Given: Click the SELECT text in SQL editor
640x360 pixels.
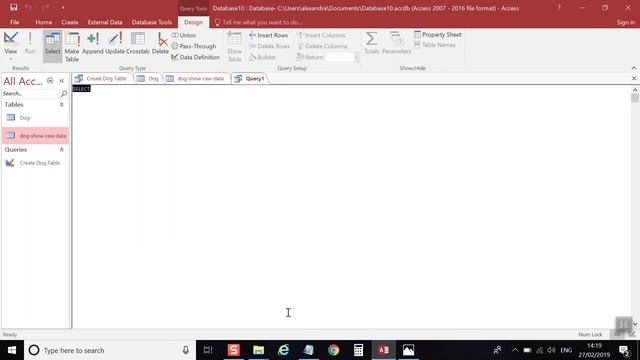Looking at the screenshot, I should click(x=81, y=89).
